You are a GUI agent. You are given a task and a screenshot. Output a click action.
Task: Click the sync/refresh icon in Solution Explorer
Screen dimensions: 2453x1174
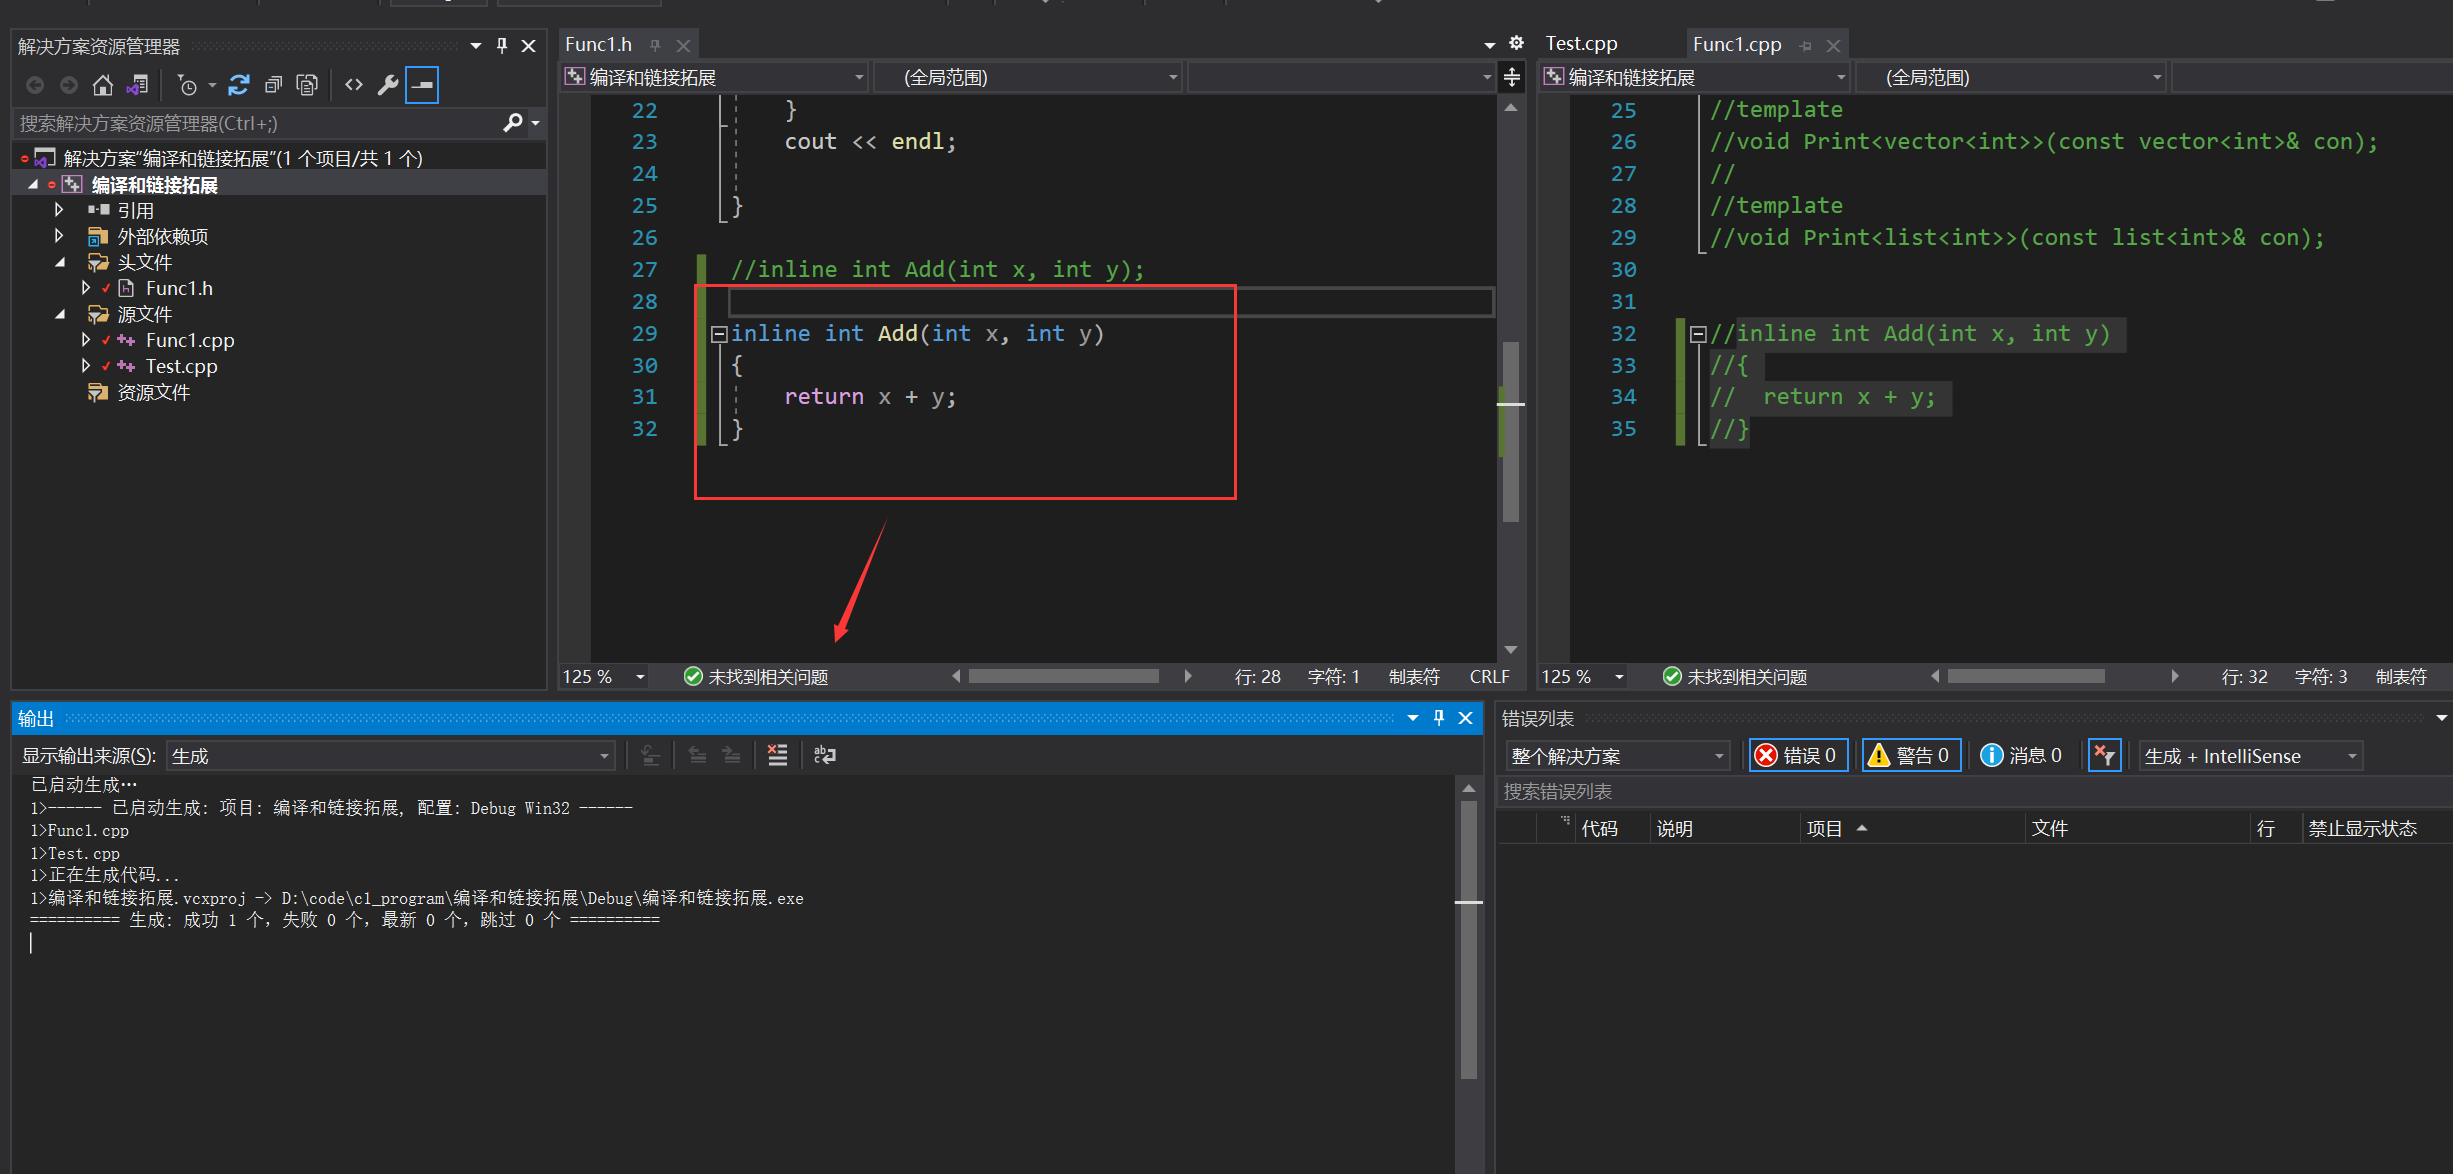pyautogui.click(x=238, y=85)
